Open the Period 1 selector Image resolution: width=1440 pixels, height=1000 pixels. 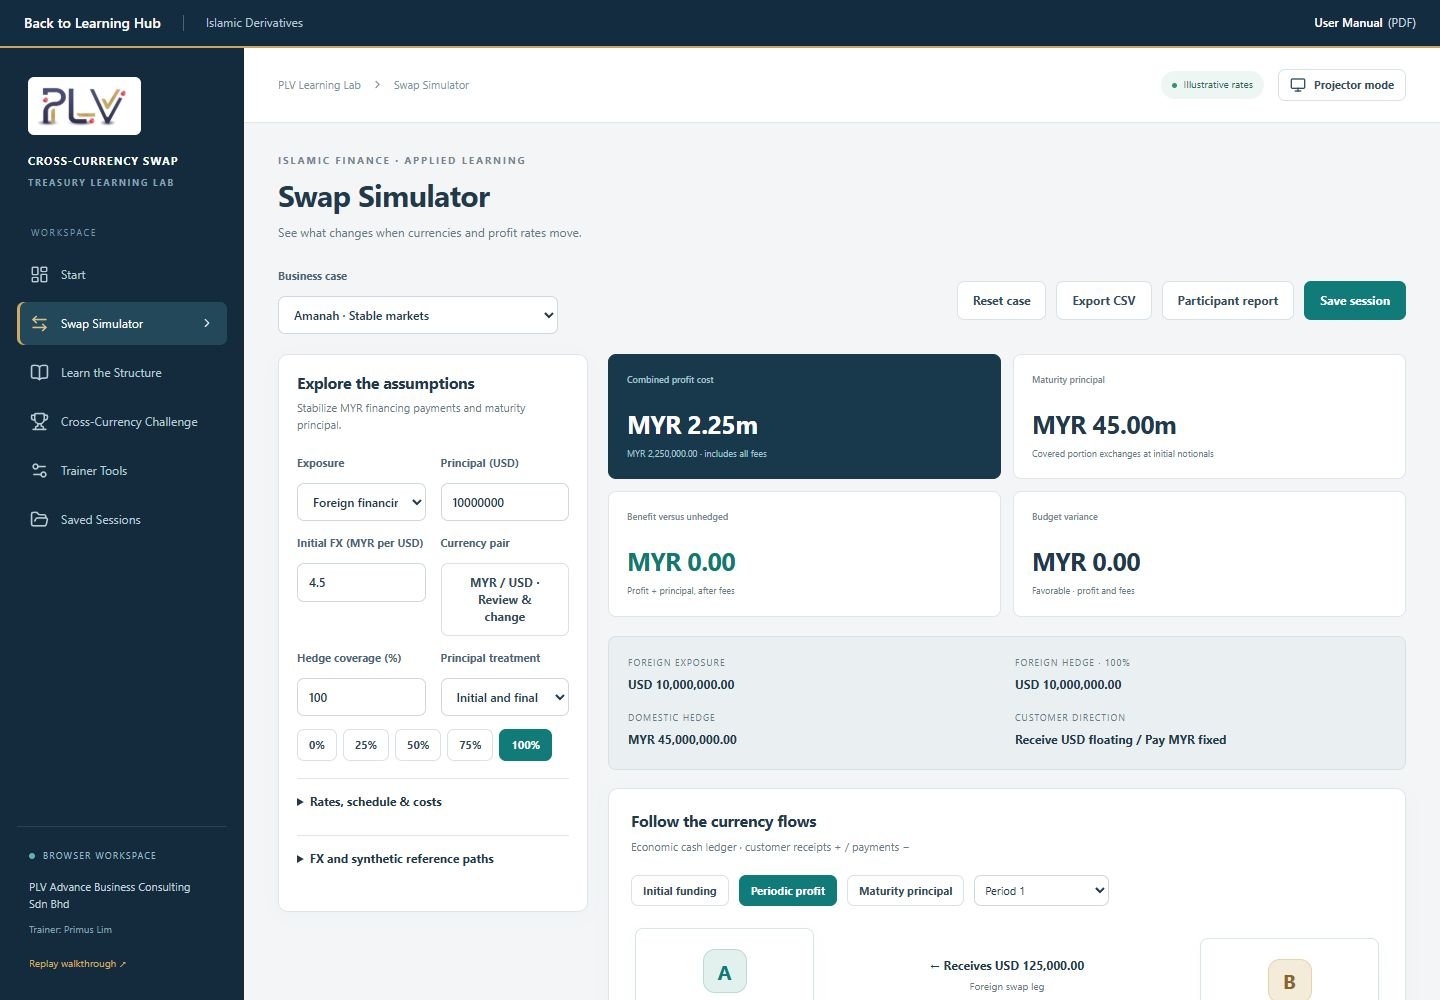[x=1041, y=890]
